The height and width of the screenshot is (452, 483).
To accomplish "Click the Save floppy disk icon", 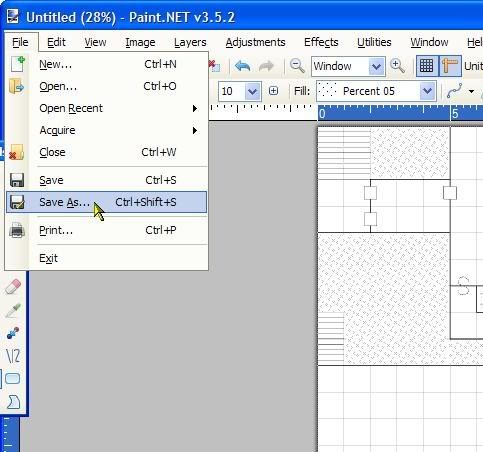I will pyautogui.click(x=17, y=180).
